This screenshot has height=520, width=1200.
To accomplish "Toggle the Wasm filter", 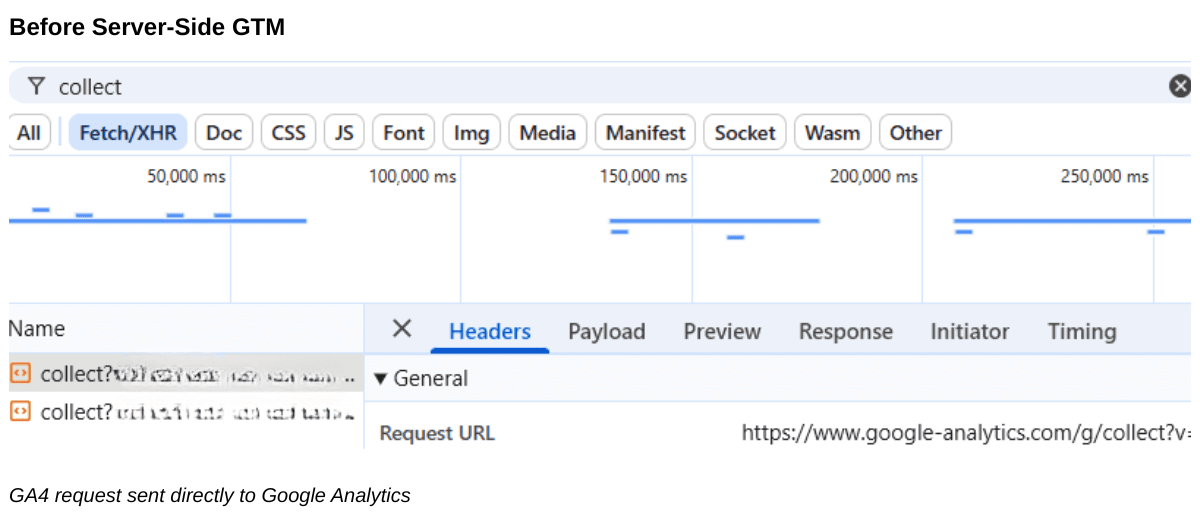I will pos(832,133).
